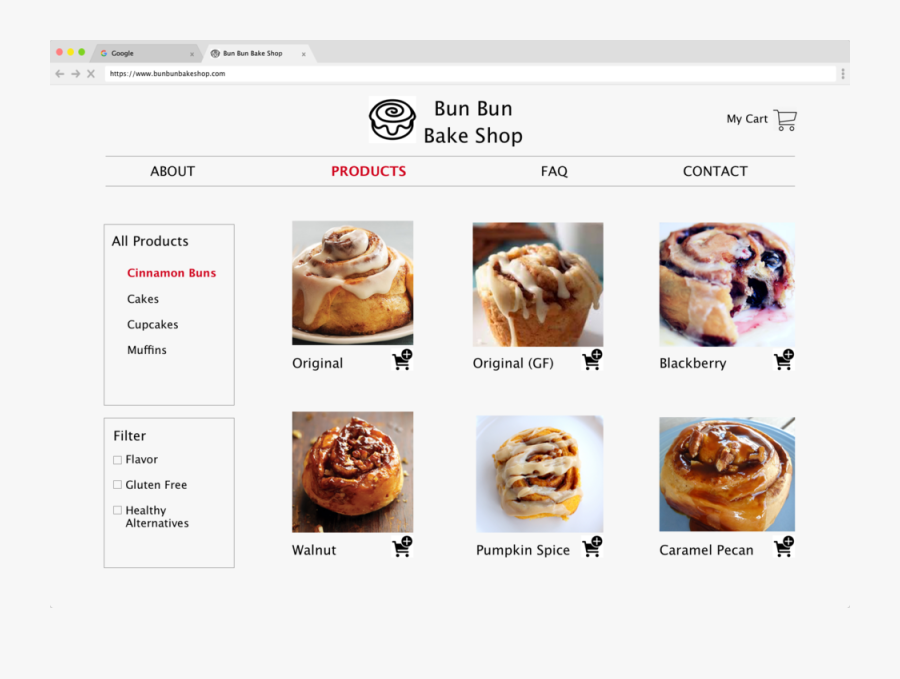The width and height of the screenshot is (900, 679).
Task: Add Blackberry bun to cart
Action: [x=783, y=361]
